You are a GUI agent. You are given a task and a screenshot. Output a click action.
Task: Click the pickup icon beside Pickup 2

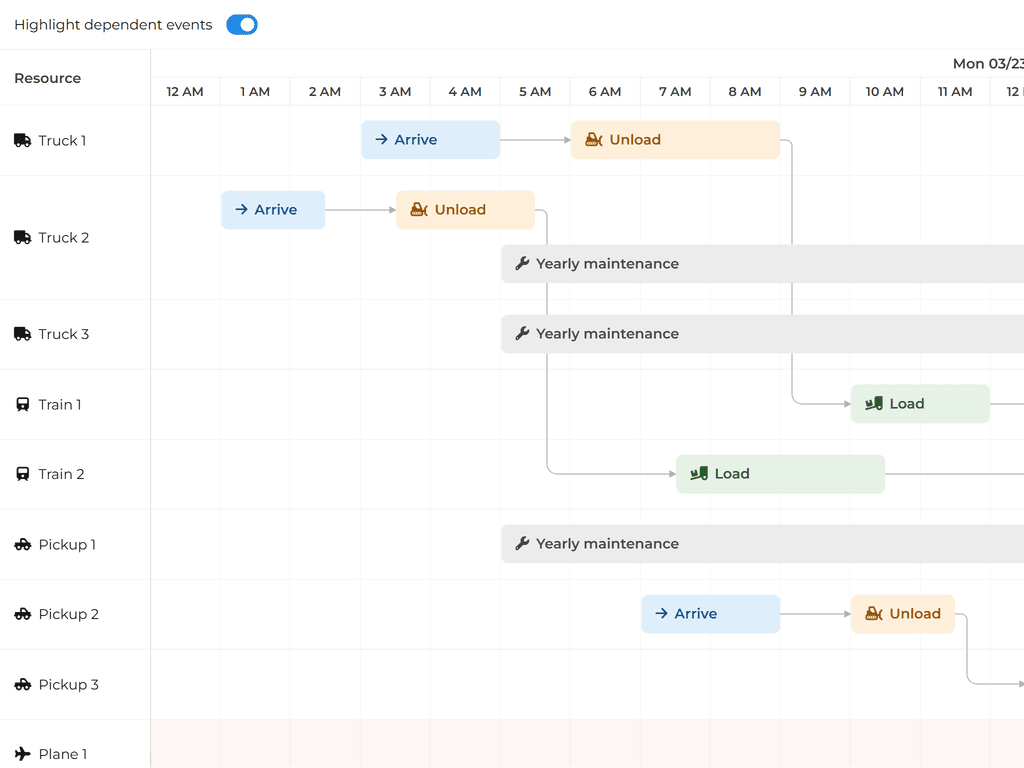point(22,614)
